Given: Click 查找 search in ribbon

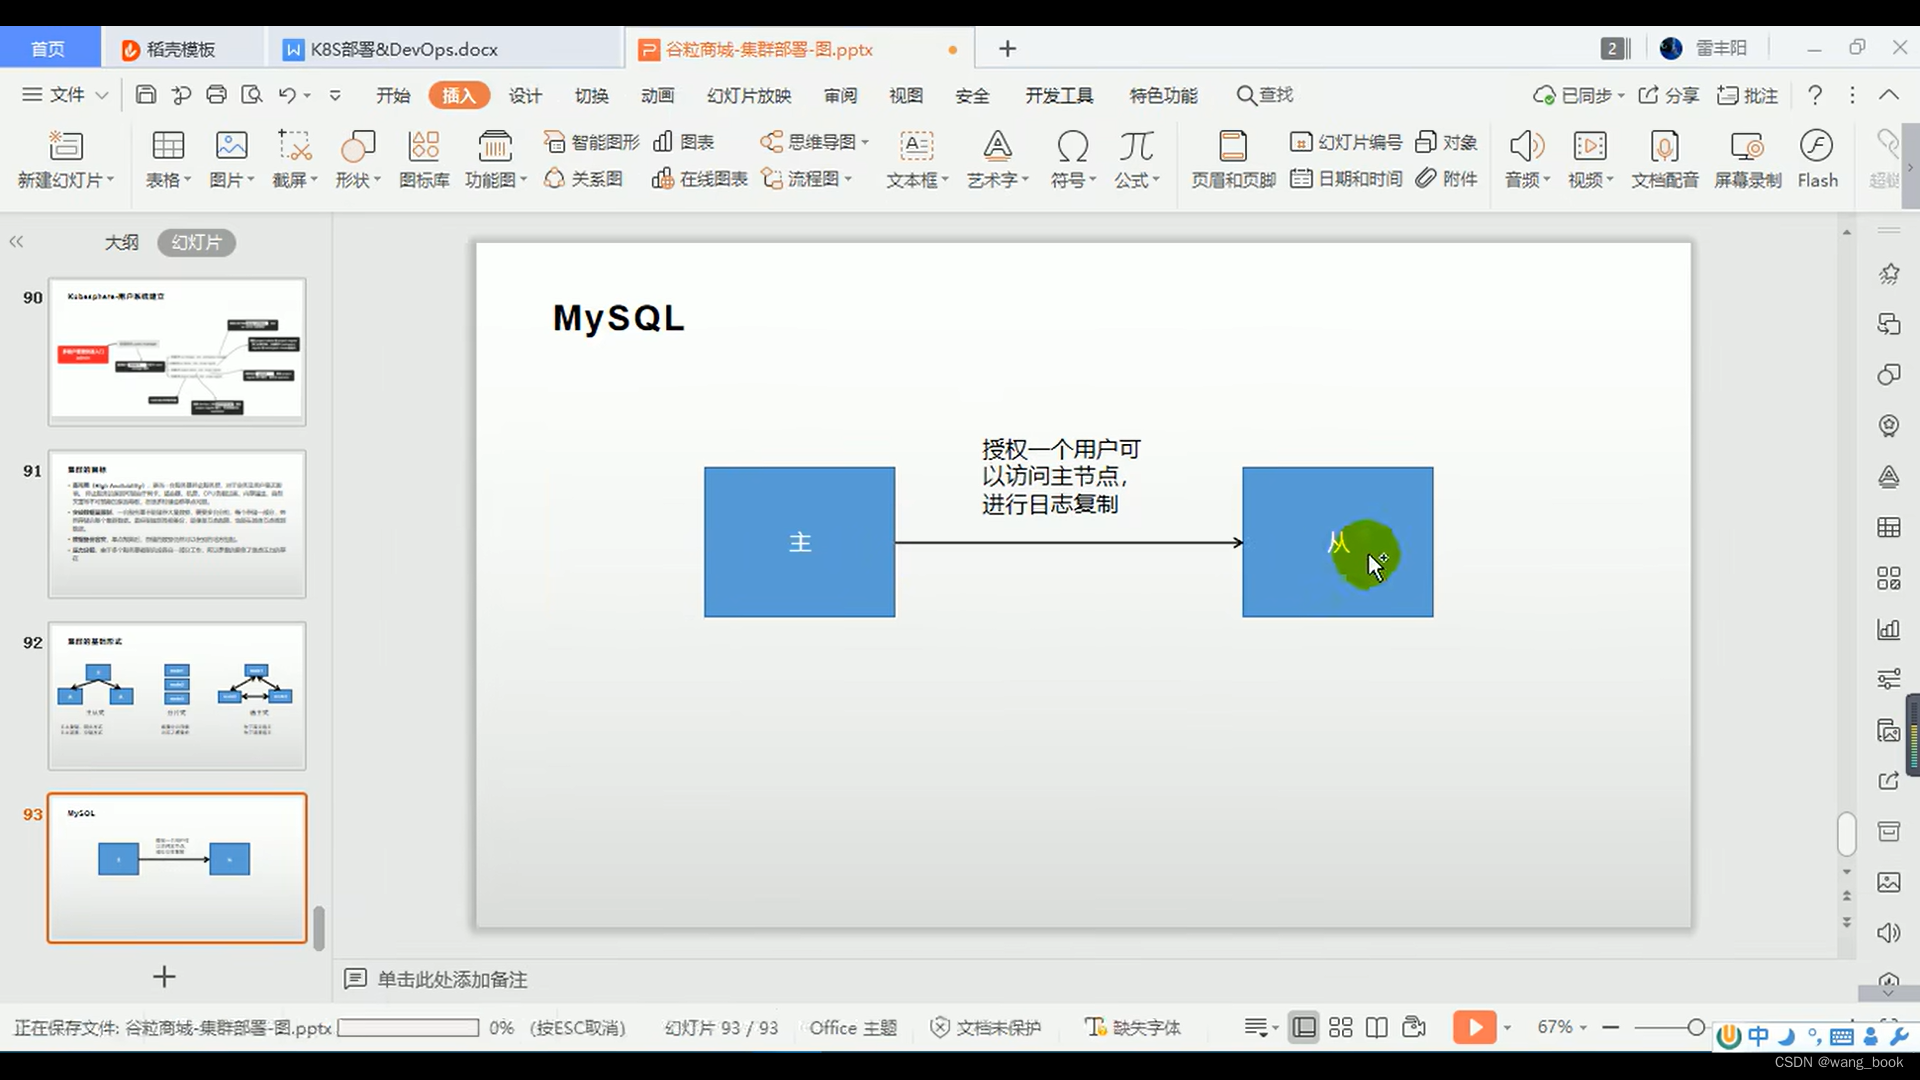Looking at the screenshot, I should [1264, 95].
